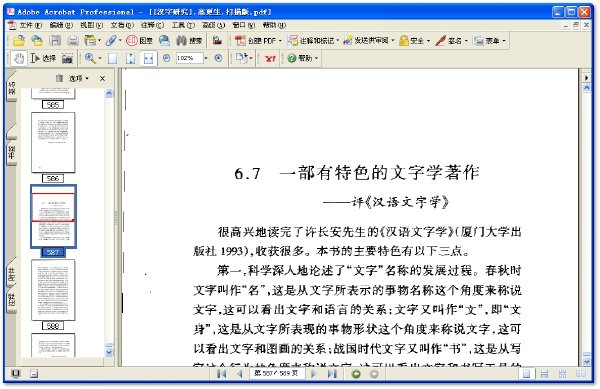Toggle continuous facing layout
This screenshot has width=600, height=389.
tap(562, 374)
